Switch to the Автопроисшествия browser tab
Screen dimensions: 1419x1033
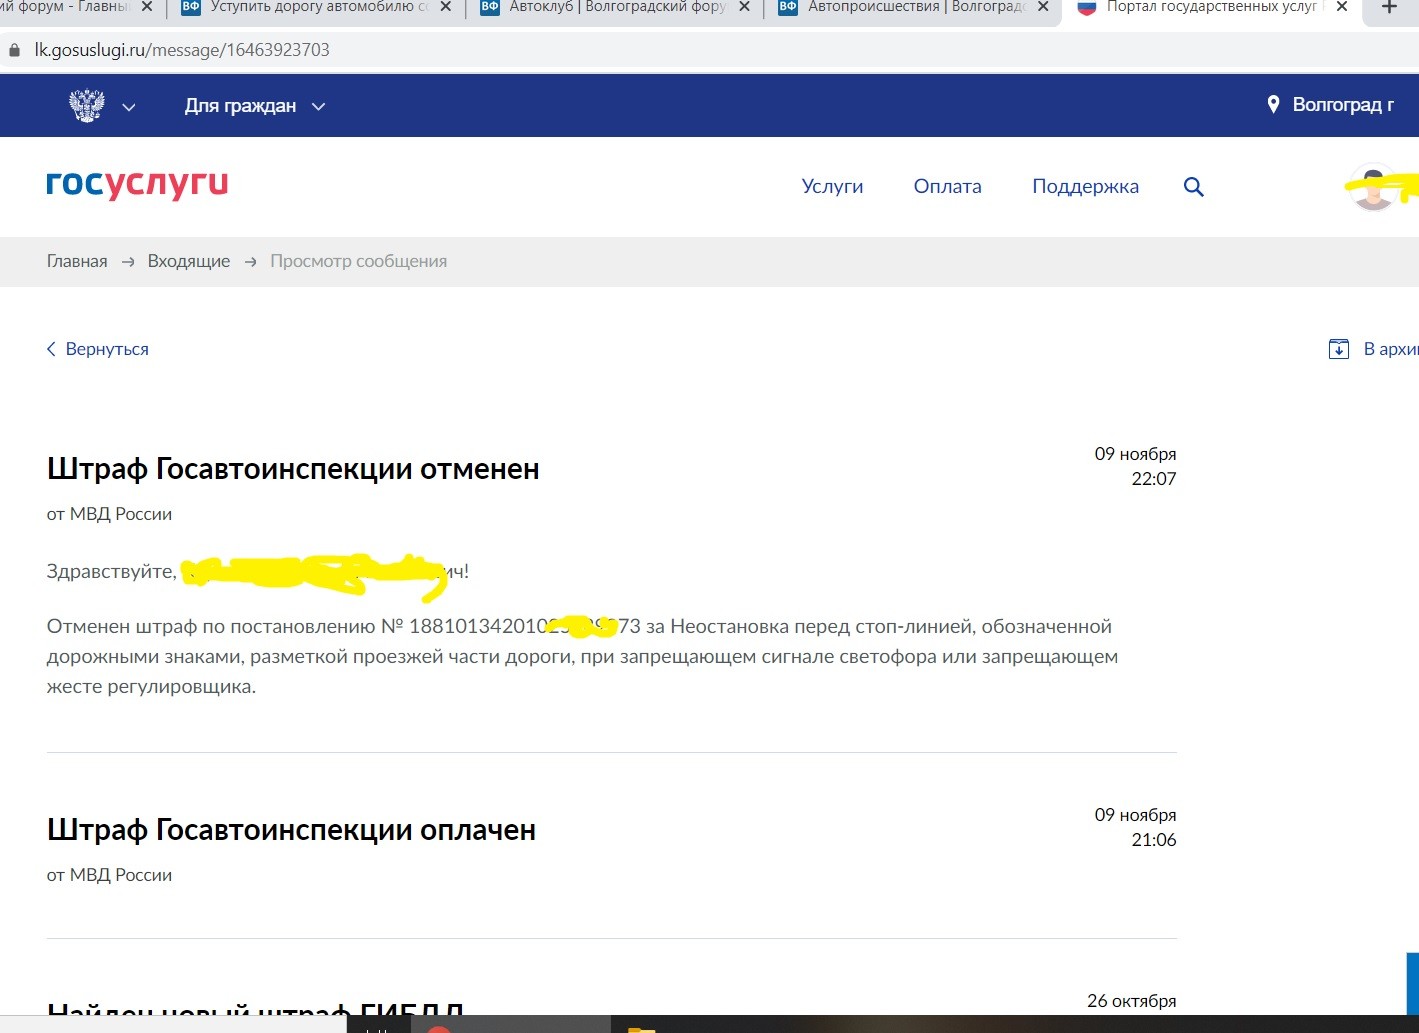(915, 8)
